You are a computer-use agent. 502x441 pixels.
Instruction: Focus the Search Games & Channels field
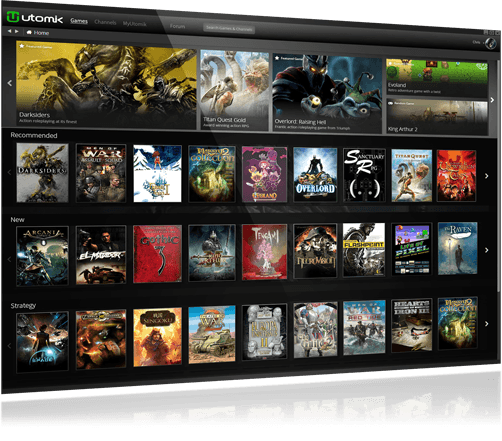tap(229, 29)
